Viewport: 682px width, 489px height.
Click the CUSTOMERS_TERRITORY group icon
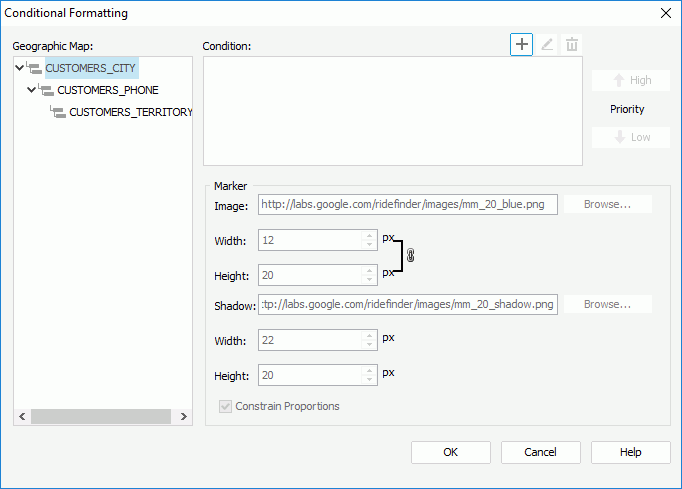tap(58, 112)
